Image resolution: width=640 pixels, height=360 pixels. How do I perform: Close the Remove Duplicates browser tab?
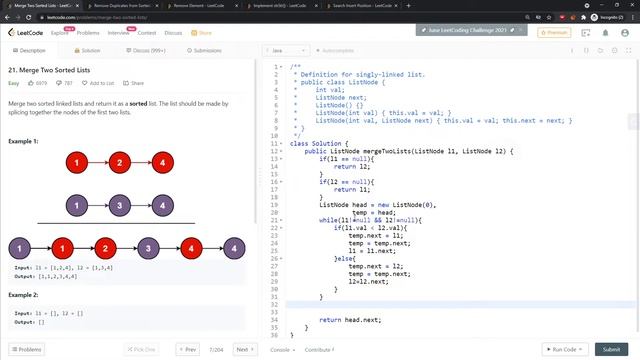(157, 6)
